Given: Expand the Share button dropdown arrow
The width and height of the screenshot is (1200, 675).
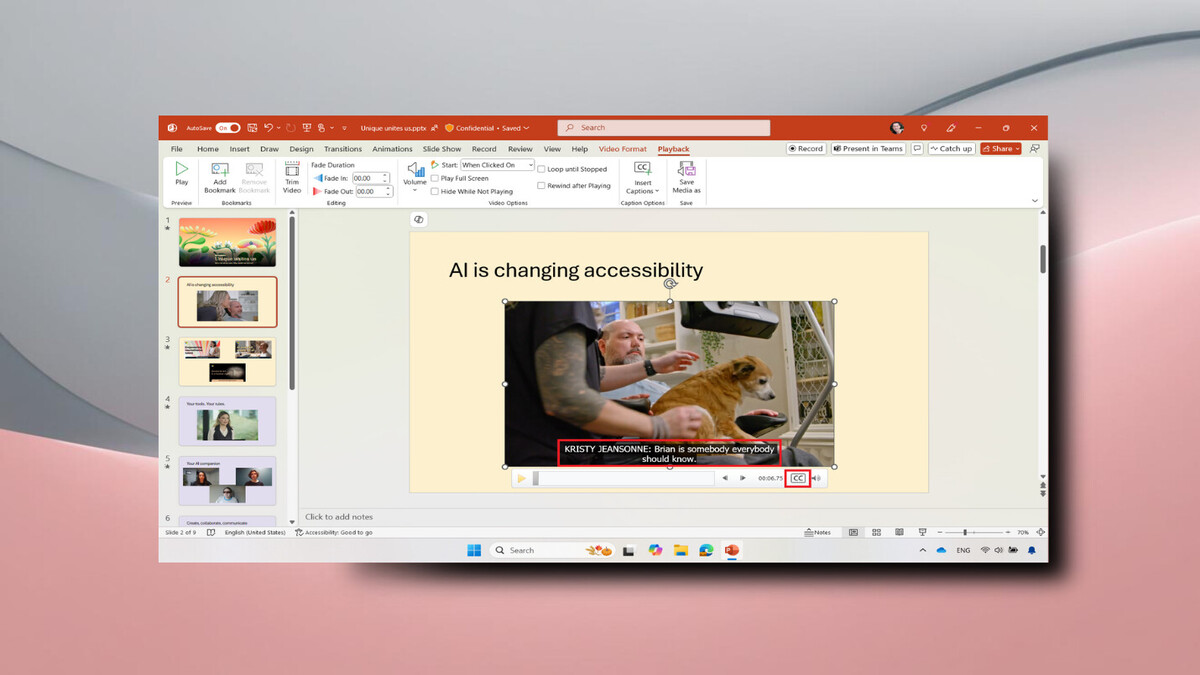Looking at the screenshot, I should click(1016, 148).
